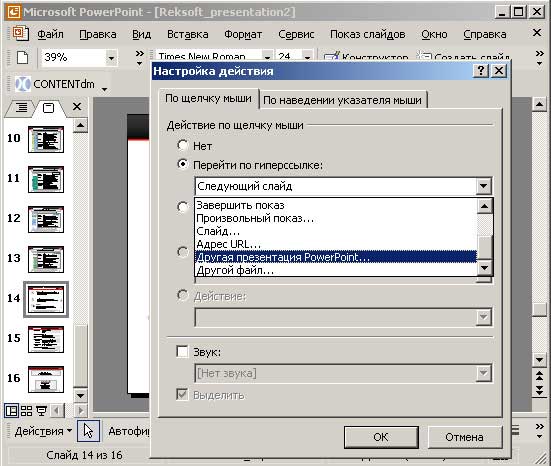Open the Действия drawing menu dropdown

[44, 431]
